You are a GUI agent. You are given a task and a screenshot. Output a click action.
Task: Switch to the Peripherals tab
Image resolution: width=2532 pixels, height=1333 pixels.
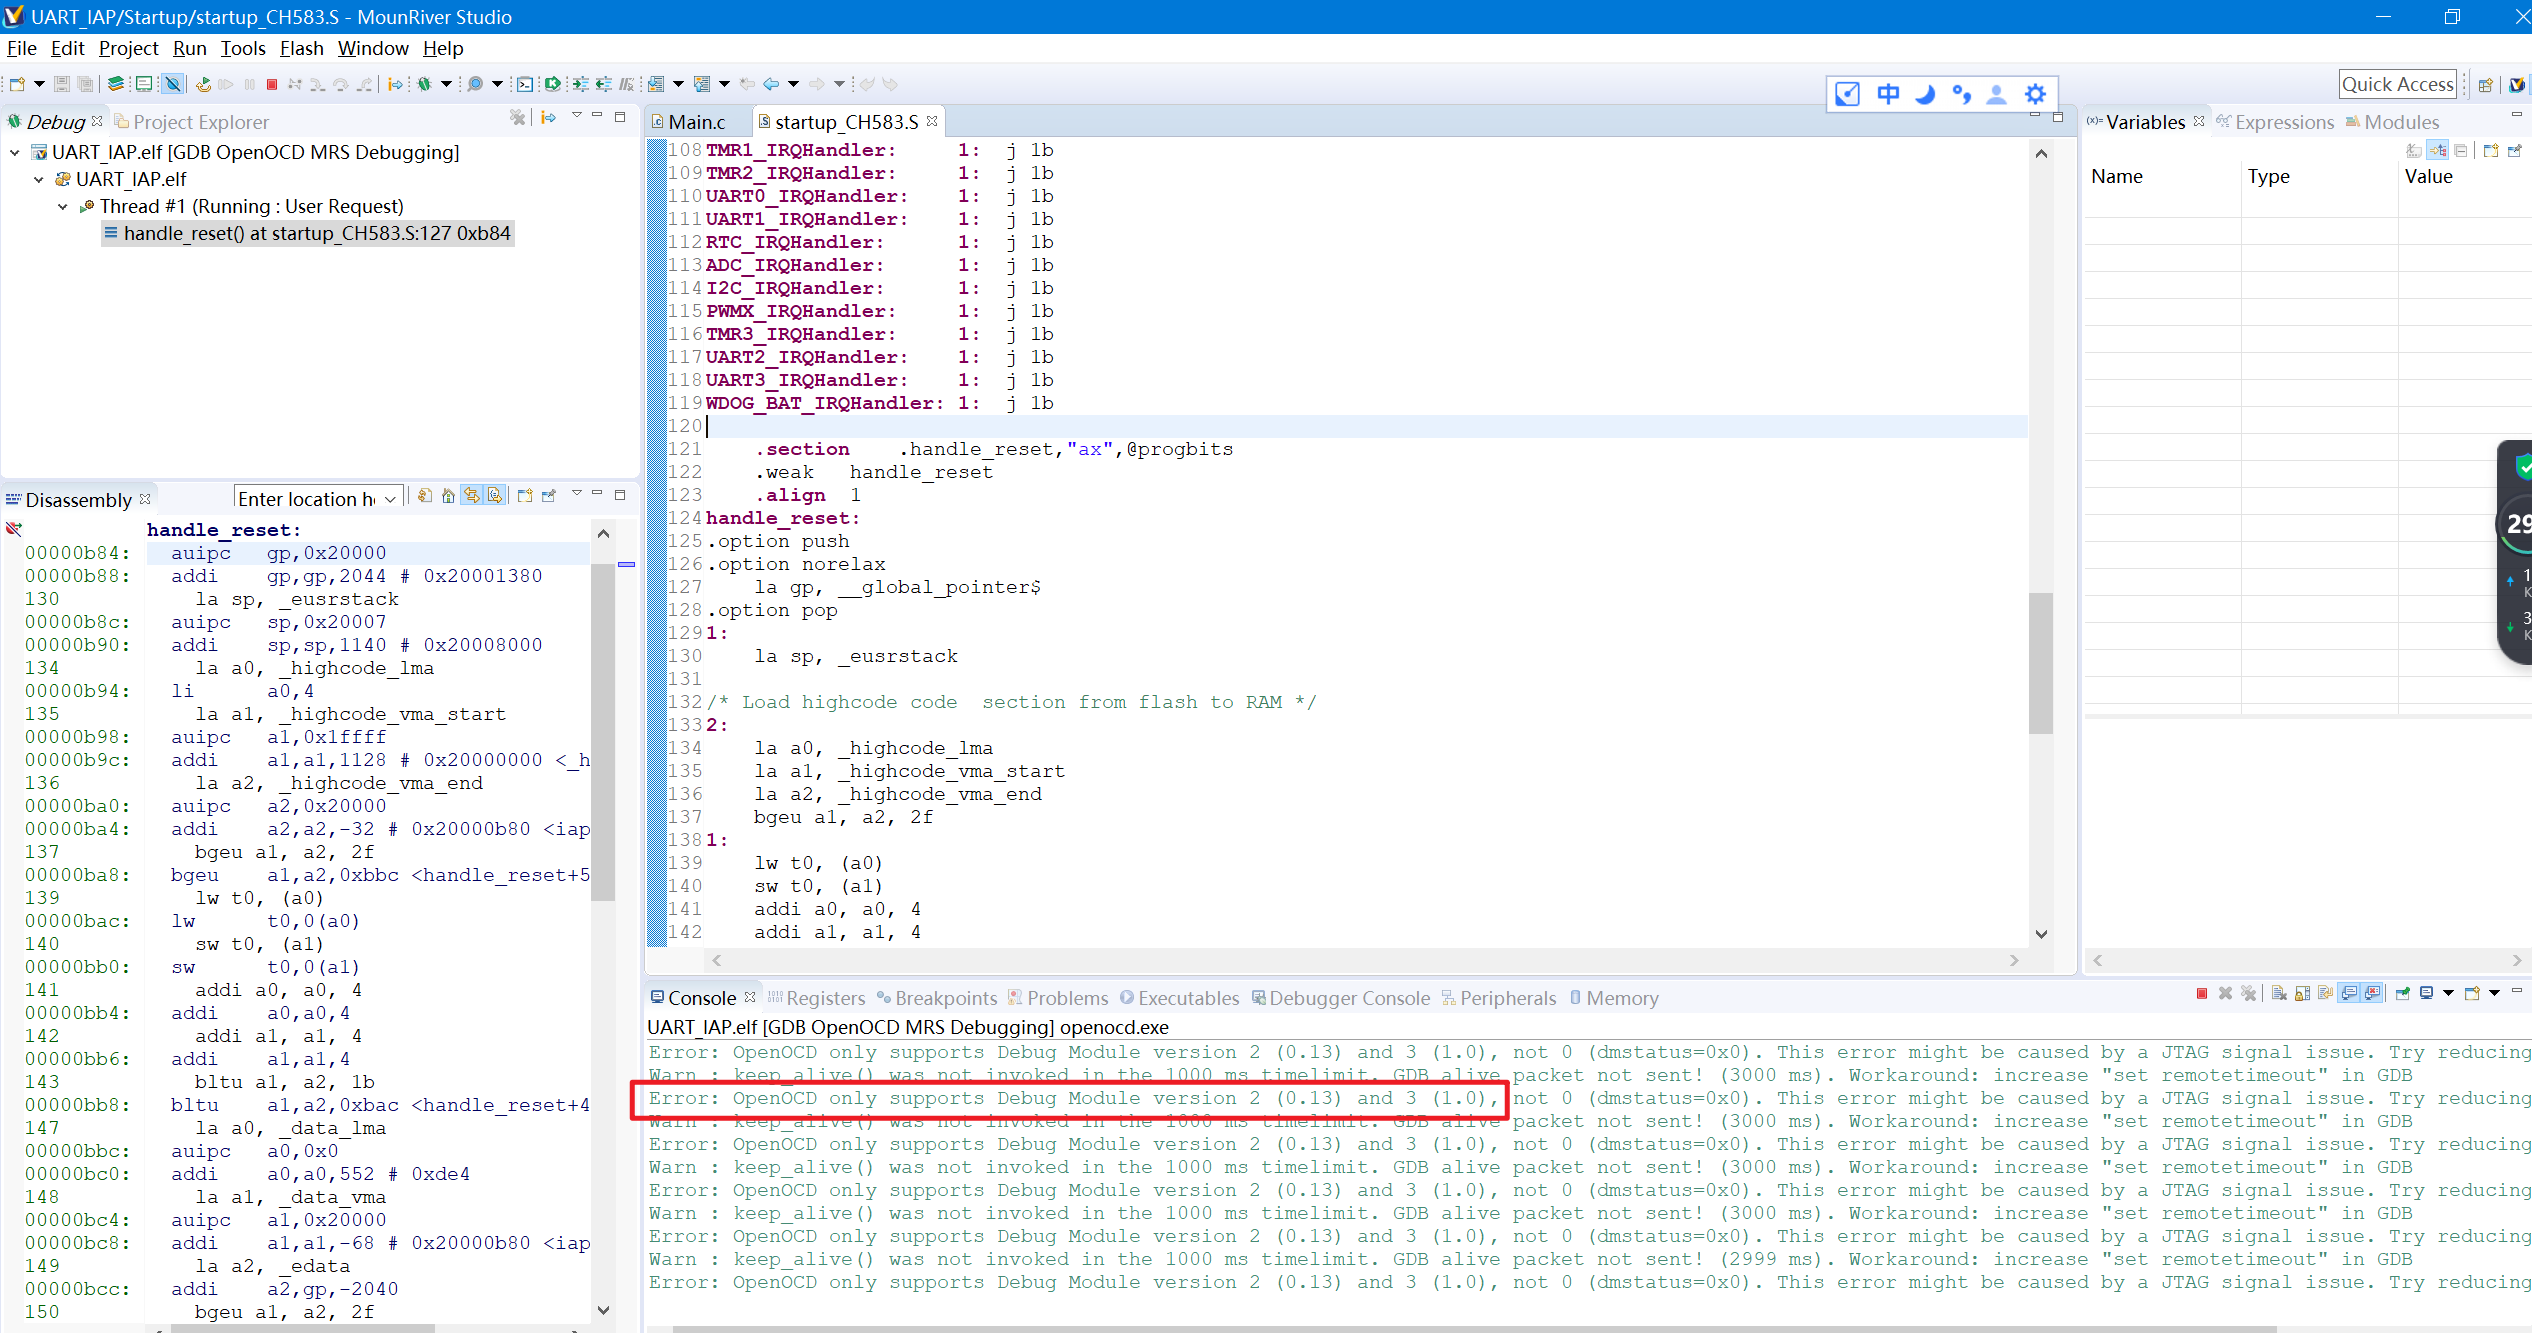(x=1499, y=998)
